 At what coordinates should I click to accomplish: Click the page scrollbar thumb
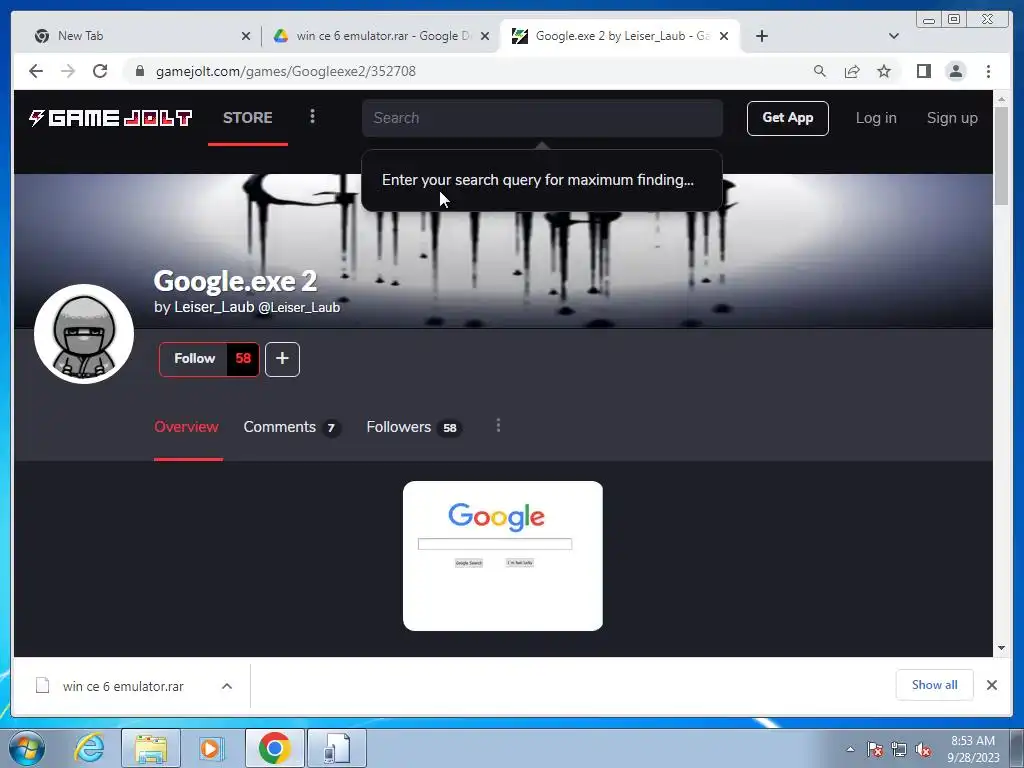1001,155
